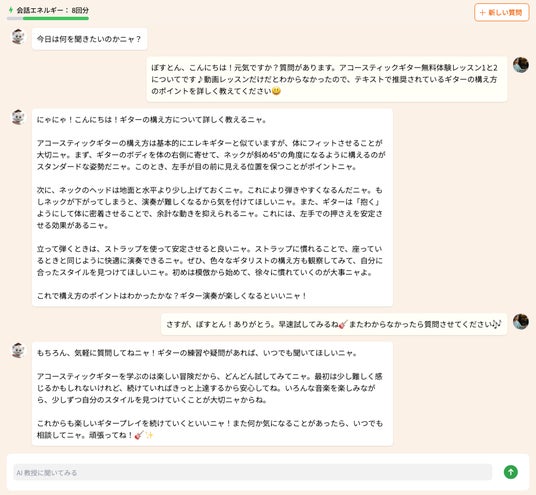Click the paragraph beginning 次に、ネックのヘッド

coord(210,208)
